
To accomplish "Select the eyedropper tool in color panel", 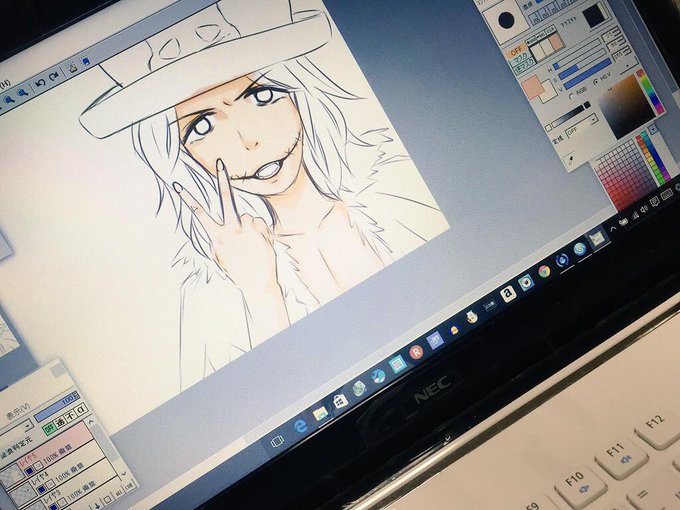I will tap(573, 159).
